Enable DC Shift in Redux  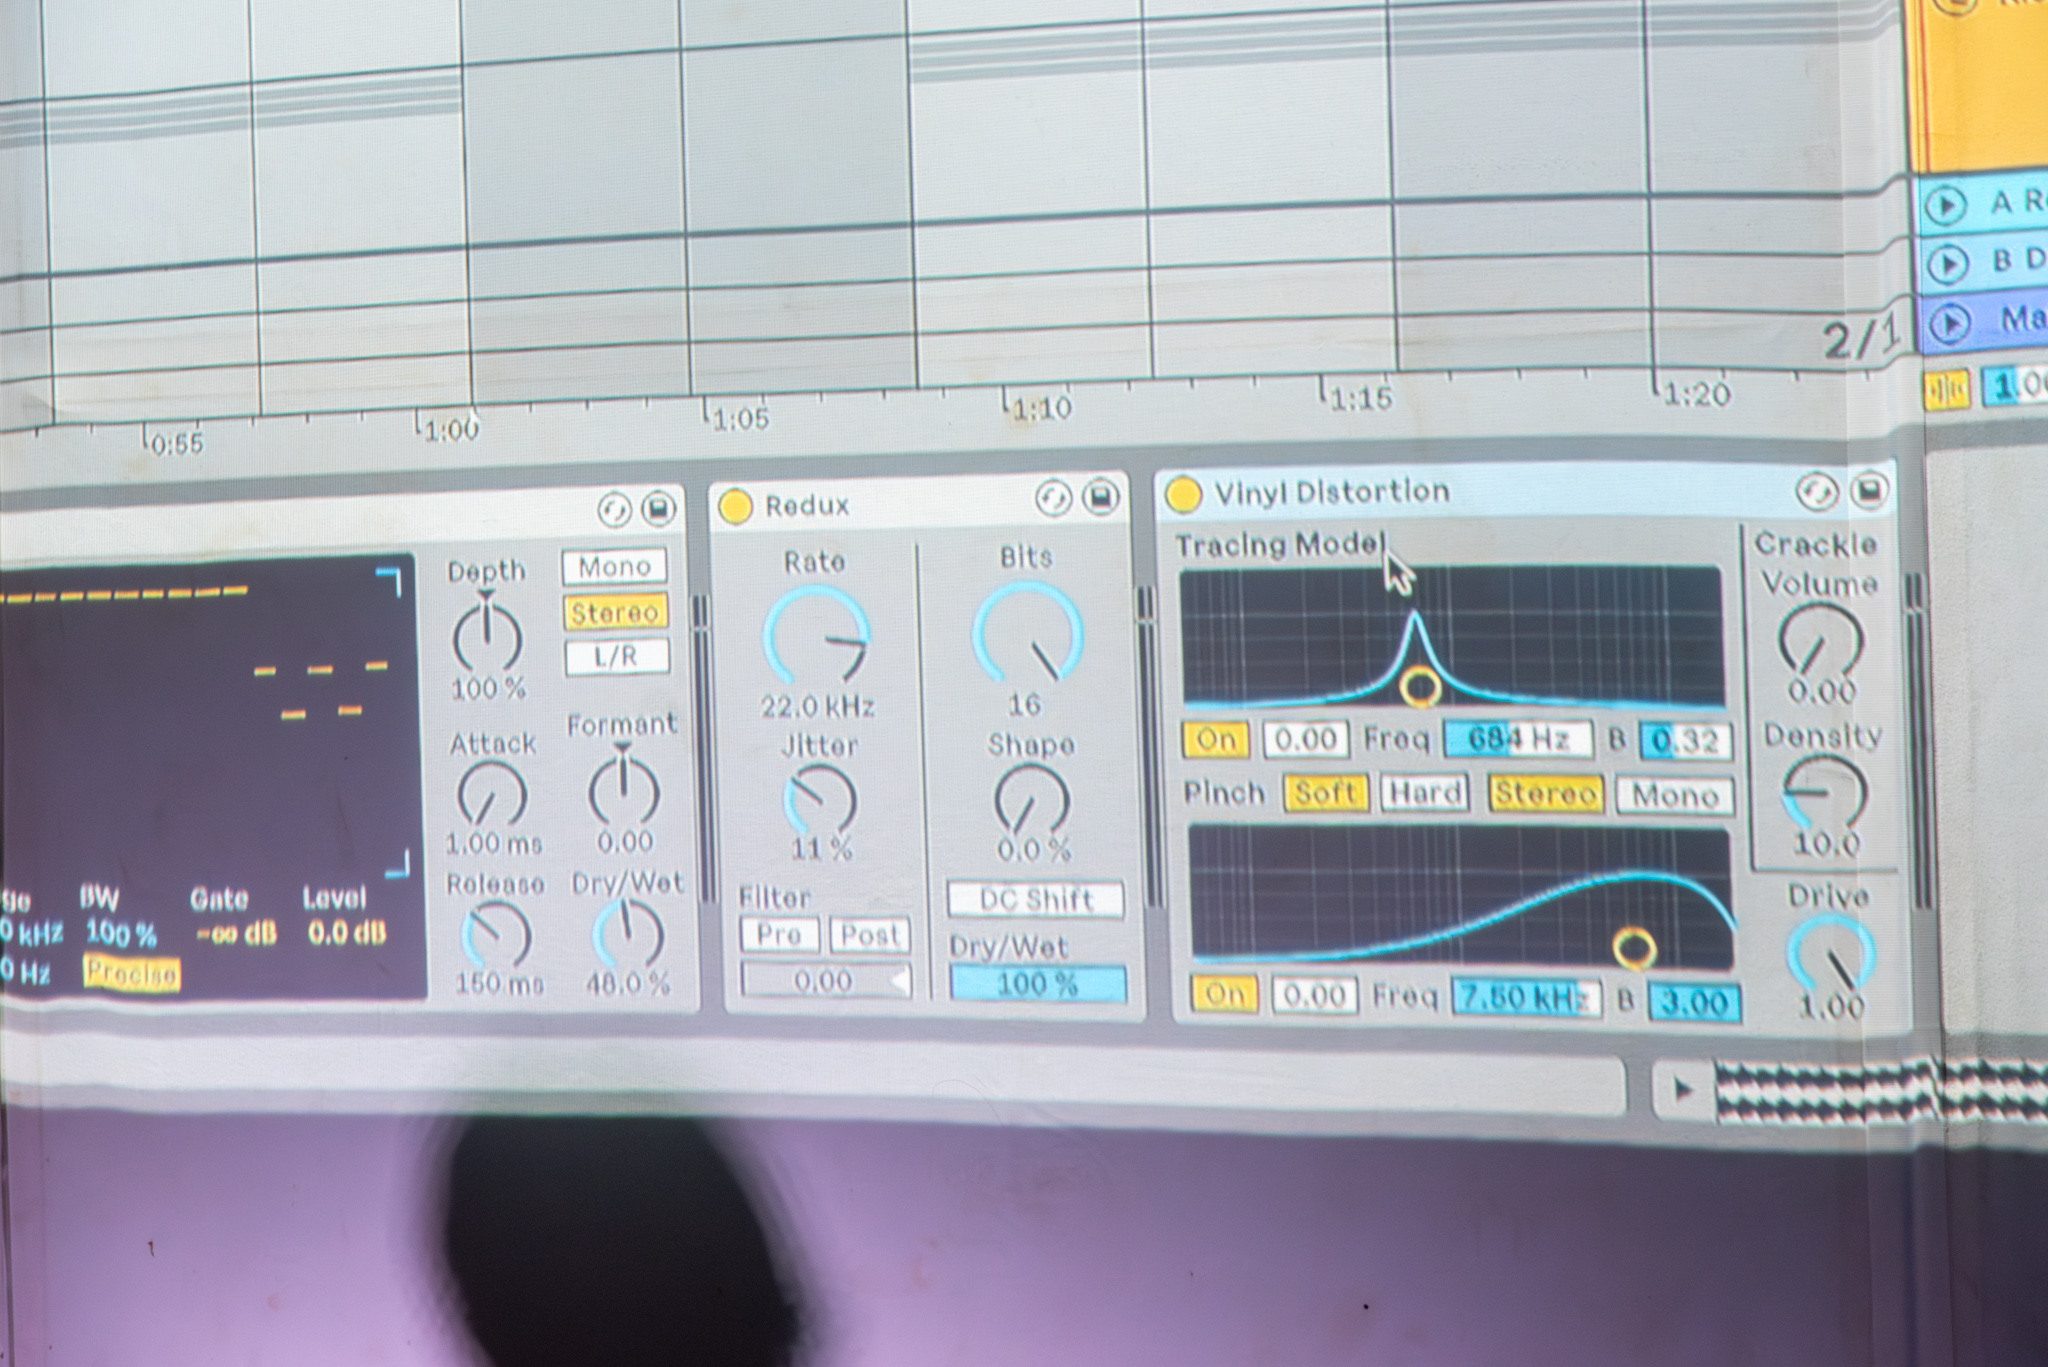point(1035,899)
